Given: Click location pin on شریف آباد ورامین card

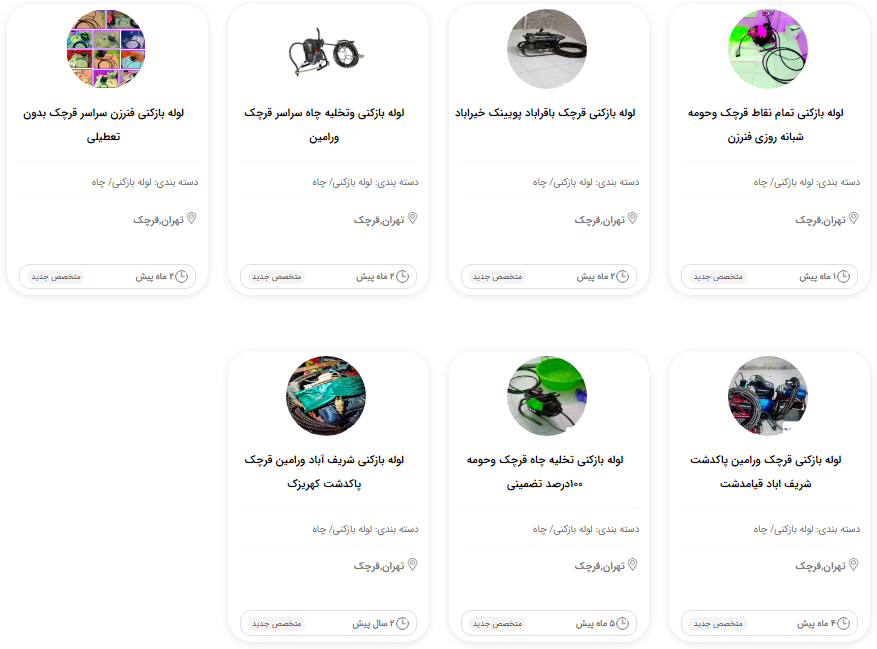Looking at the screenshot, I should point(412,565).
